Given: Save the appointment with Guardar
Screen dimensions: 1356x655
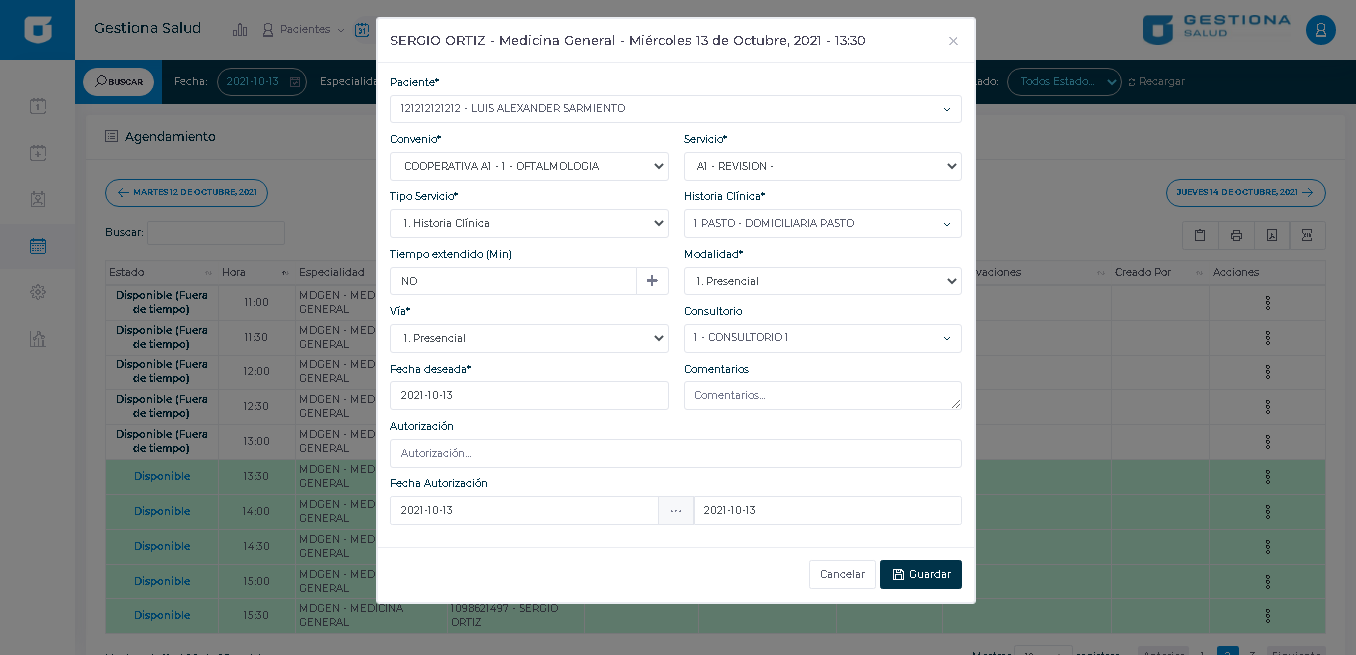Looking at the screenshot, I should pos(920,574).
